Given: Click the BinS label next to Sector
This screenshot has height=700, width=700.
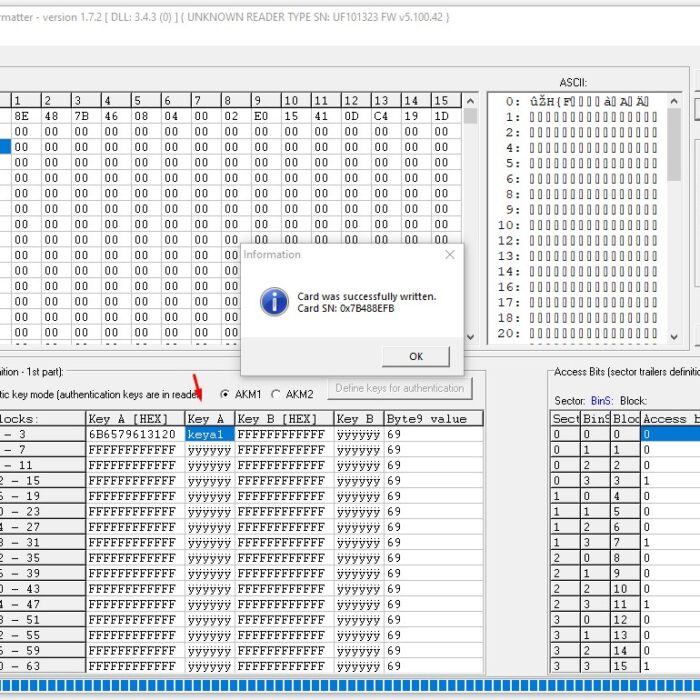Looking at the screenshot, I should coord(601,401).
